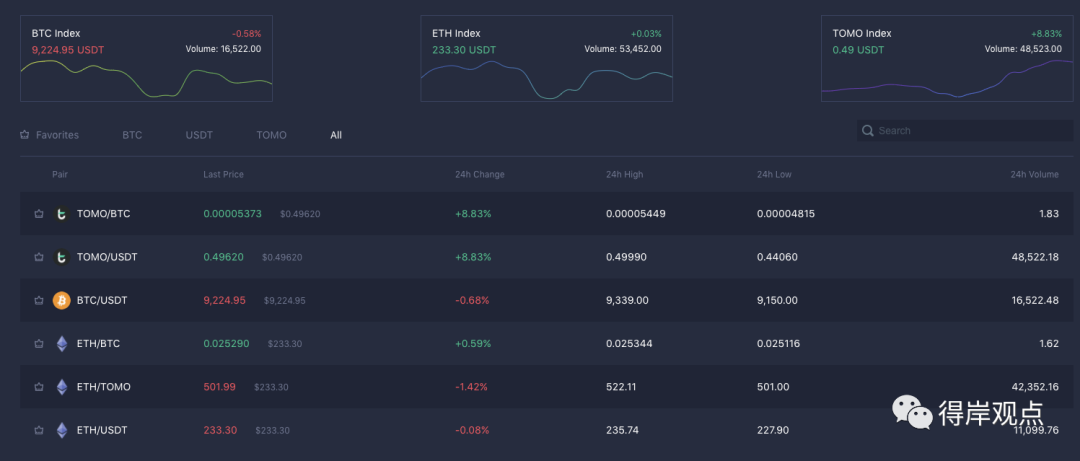
Task: Open the ETH/USDT pair name
Action: 102,431
